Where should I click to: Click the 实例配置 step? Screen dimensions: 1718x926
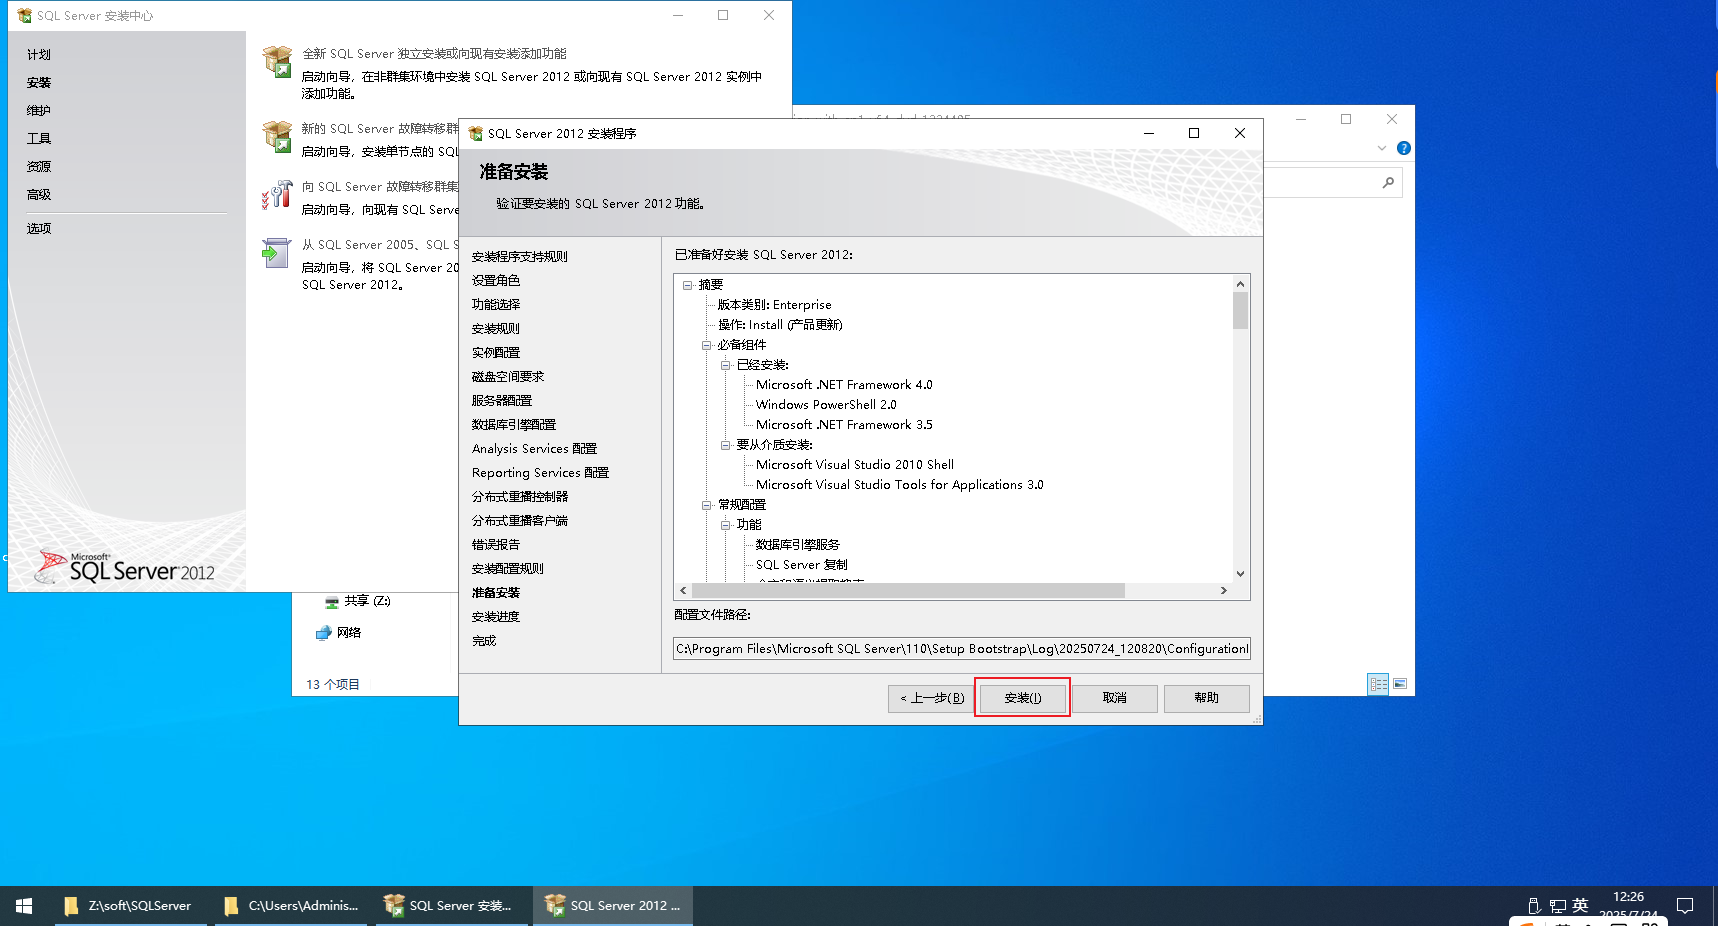496,353
